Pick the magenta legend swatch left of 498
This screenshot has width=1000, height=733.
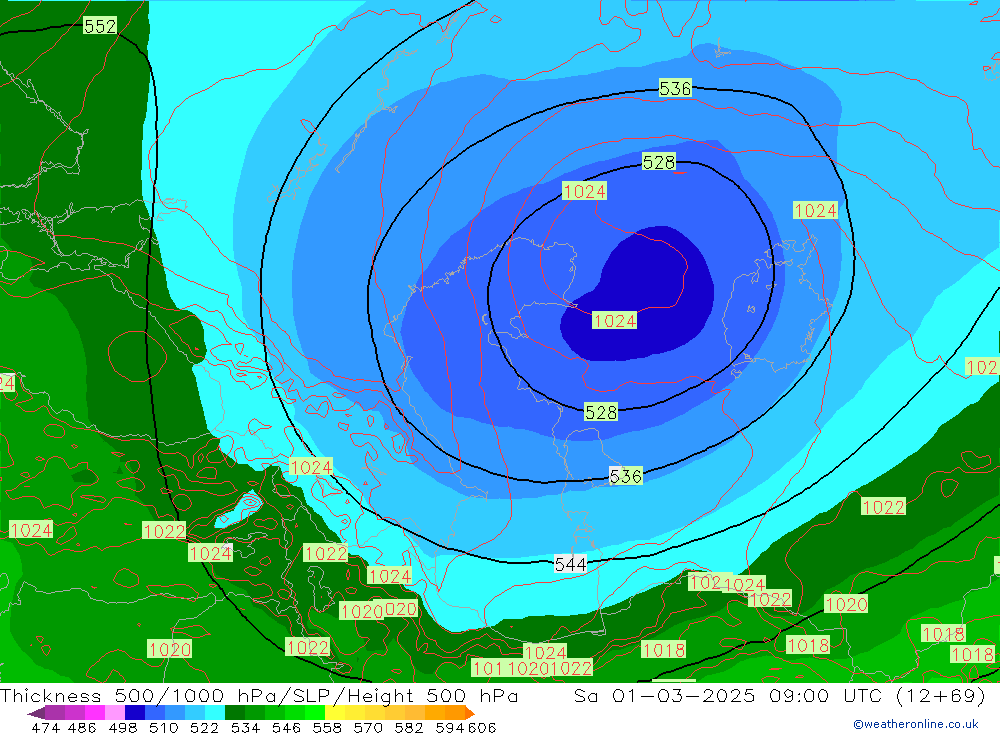coord(94,712)
